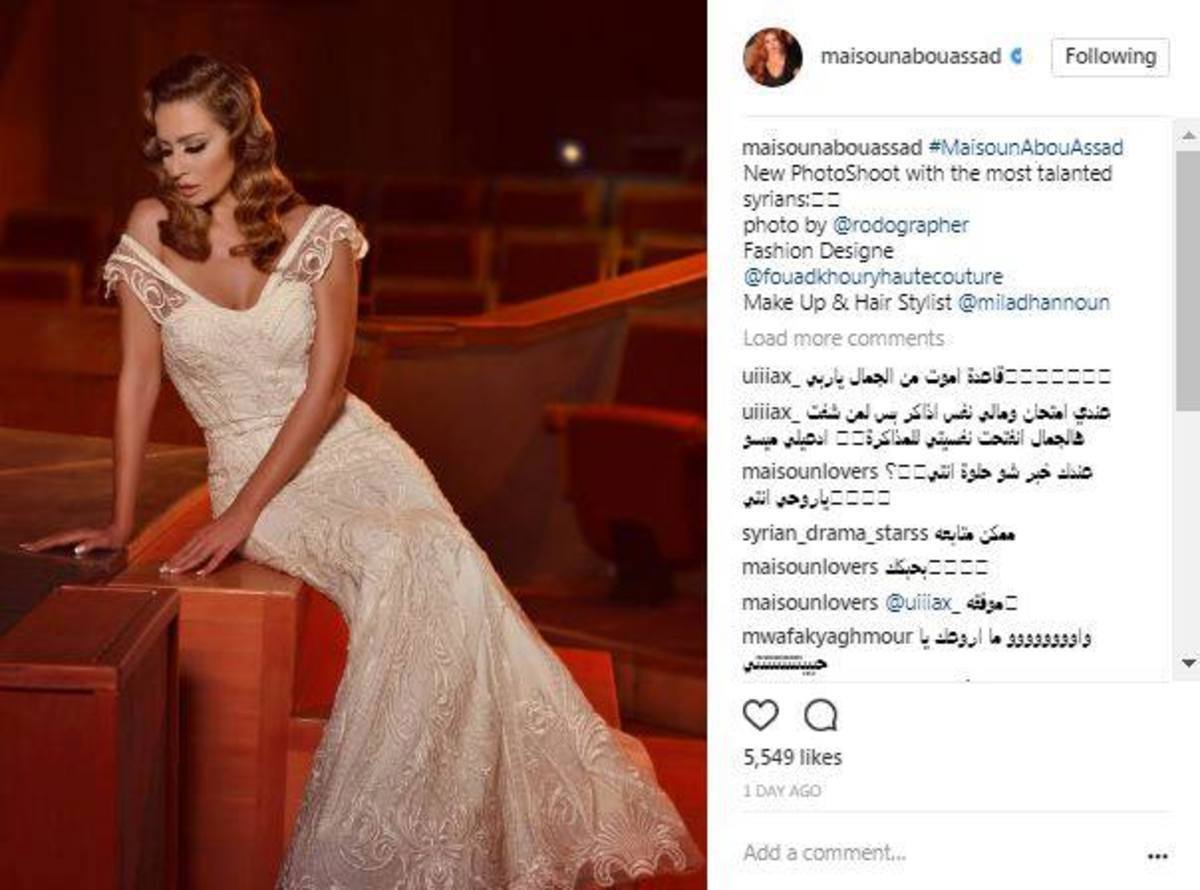Open the @fouadkhouryhautecouture mention link
The height and width of the screenshot is (890, 1200).
tap(872, 276)
